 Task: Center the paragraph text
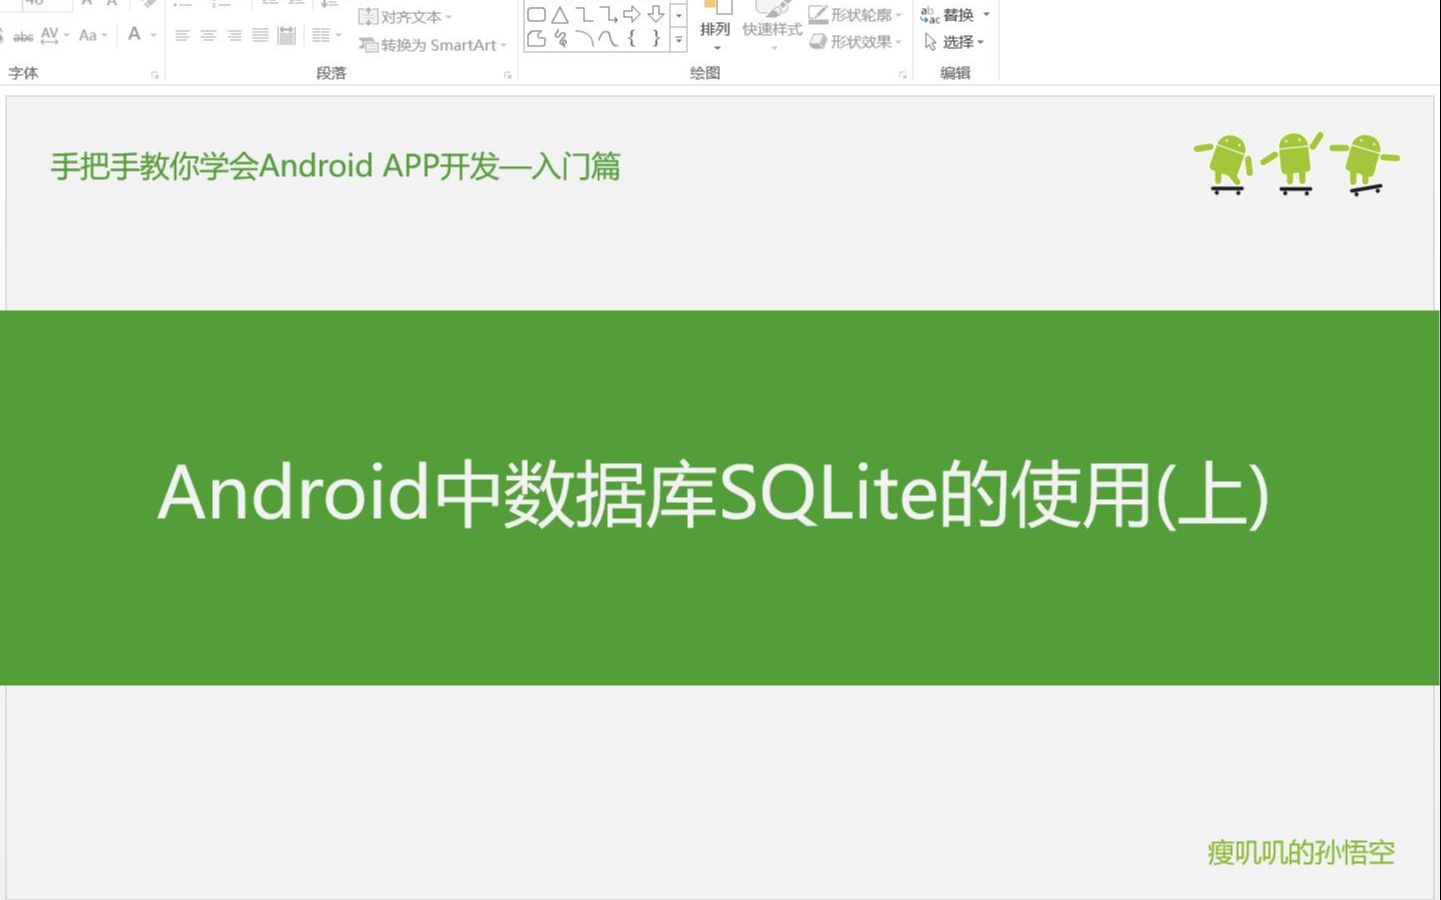pos(208,36)
